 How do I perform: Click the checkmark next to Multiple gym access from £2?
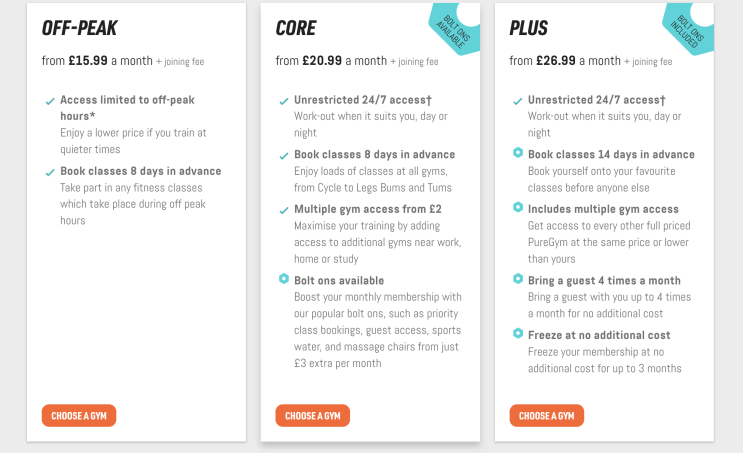click(x=284, y=210)
